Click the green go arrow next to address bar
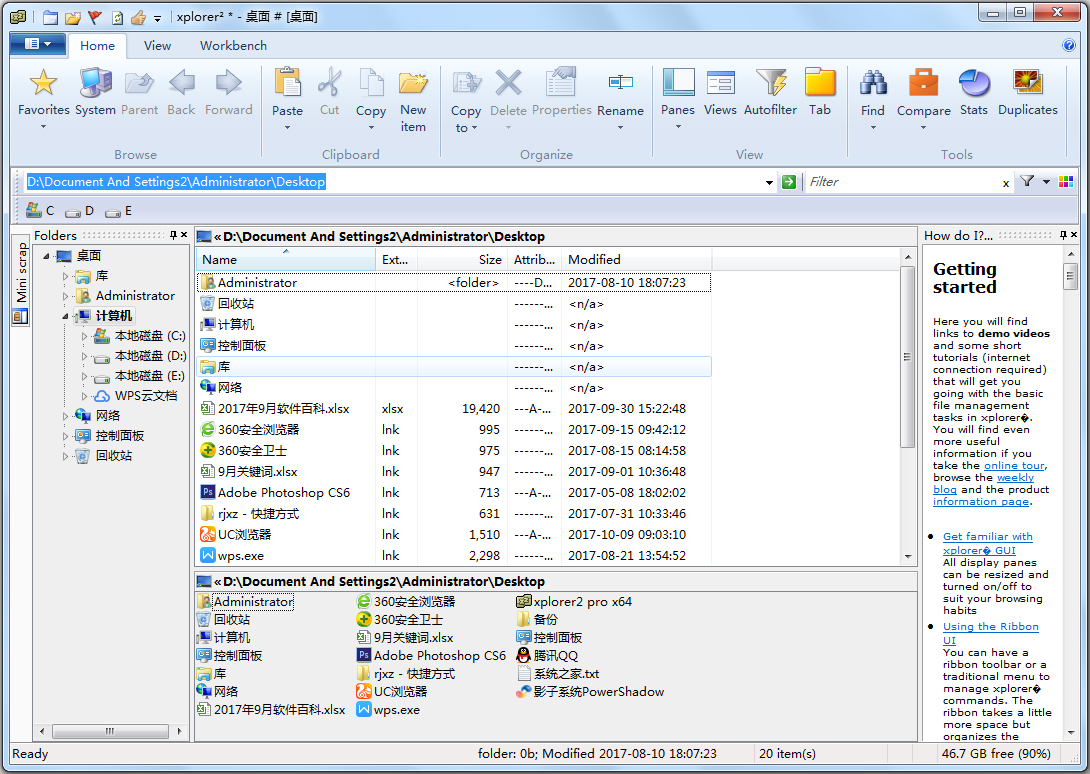This screenshot has height=774, width=1090. (x=787, y=181)
